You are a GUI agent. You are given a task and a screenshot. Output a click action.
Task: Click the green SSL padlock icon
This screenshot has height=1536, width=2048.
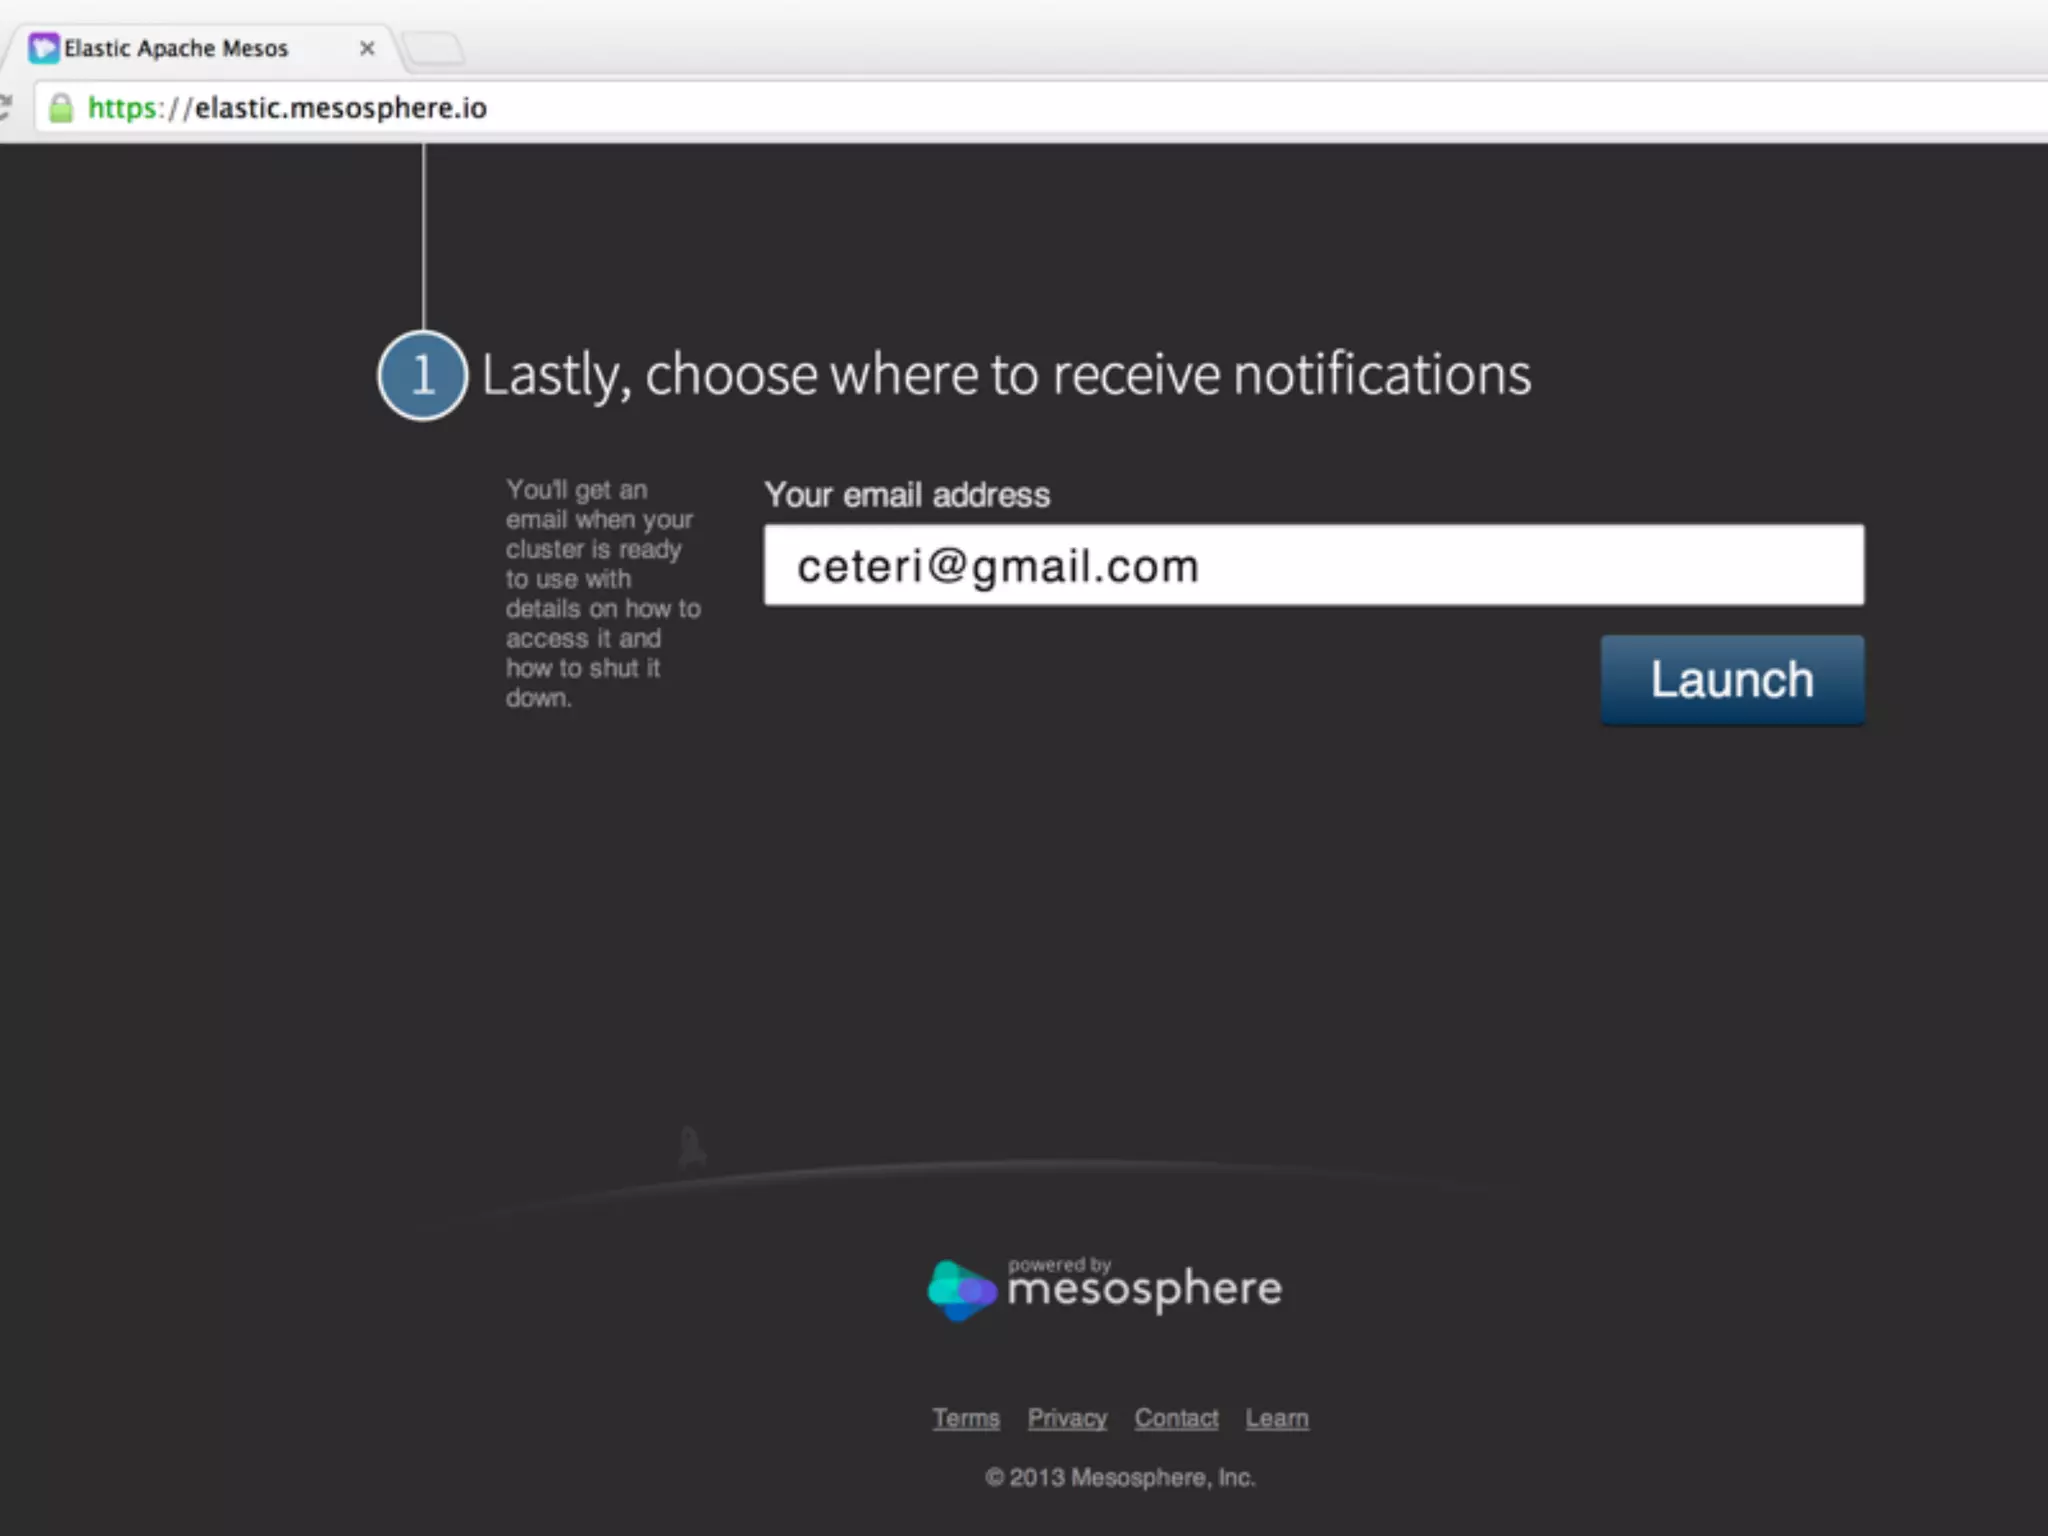61,108
